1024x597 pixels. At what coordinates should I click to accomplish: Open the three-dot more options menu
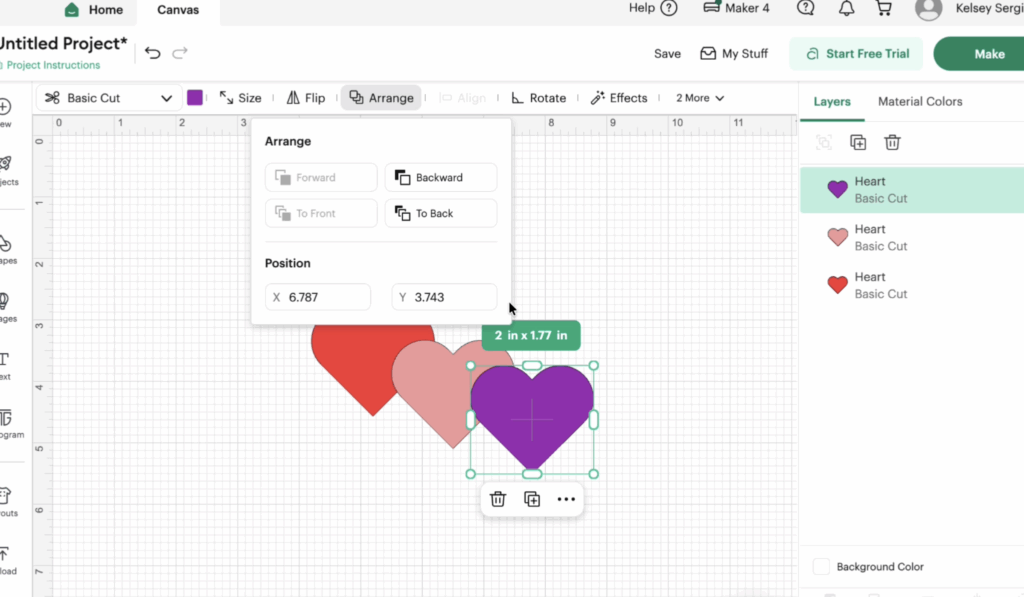566,500
